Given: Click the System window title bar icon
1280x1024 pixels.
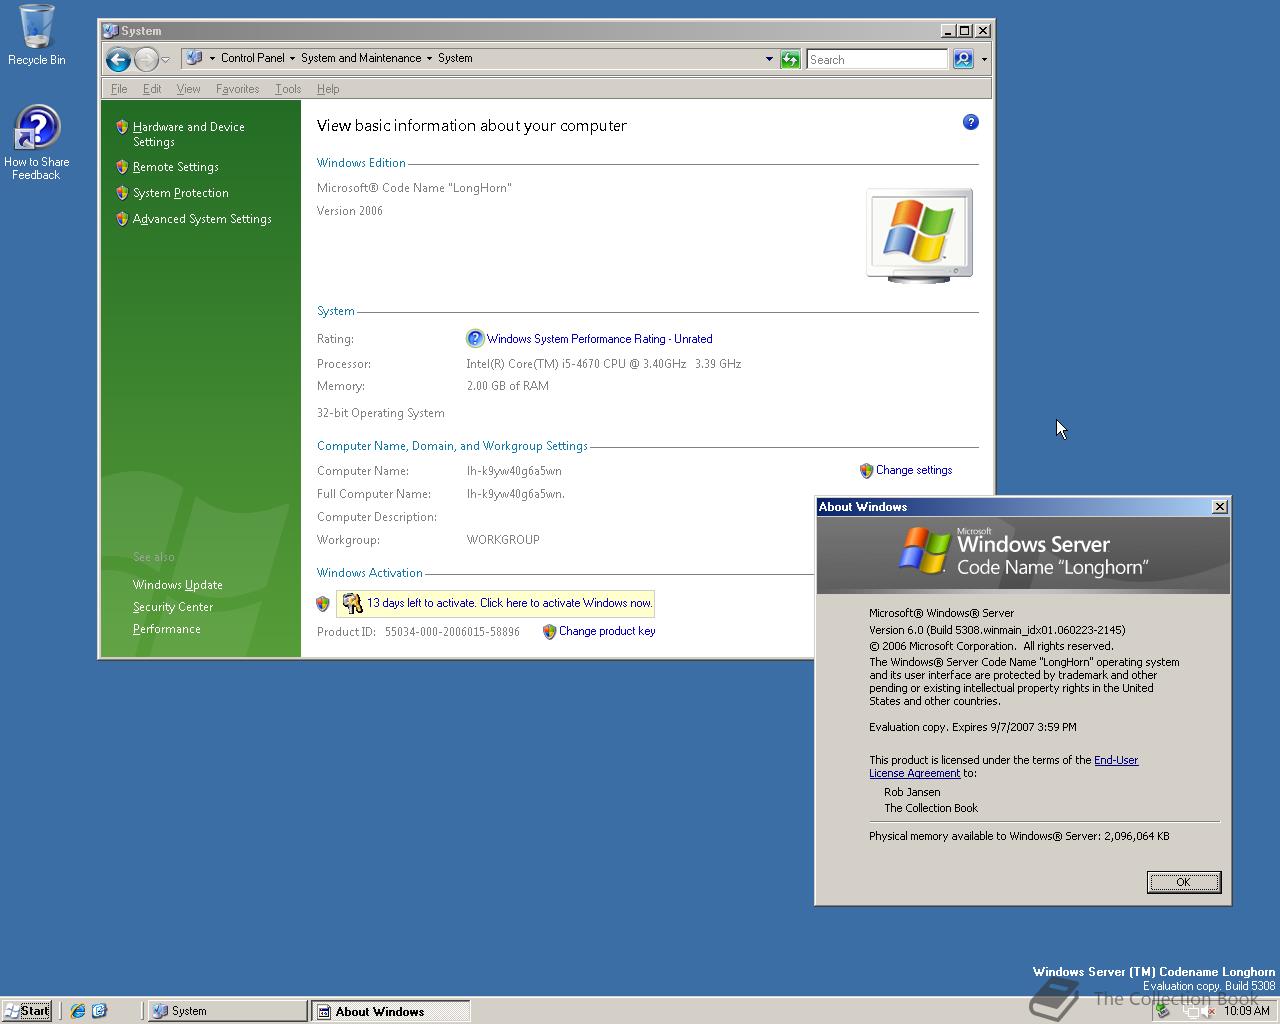Looking at the screenshot, I should click(x=110, y=31).
